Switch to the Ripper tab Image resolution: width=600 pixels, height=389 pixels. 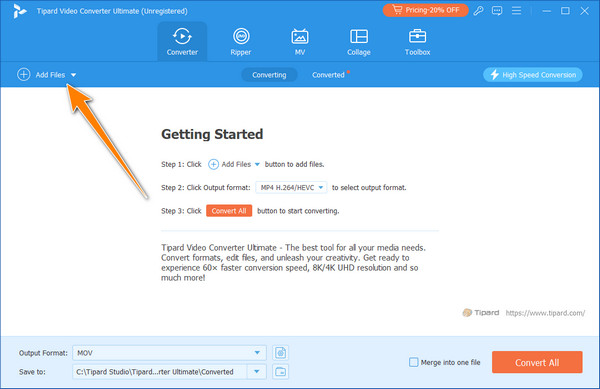click(241, 42)
